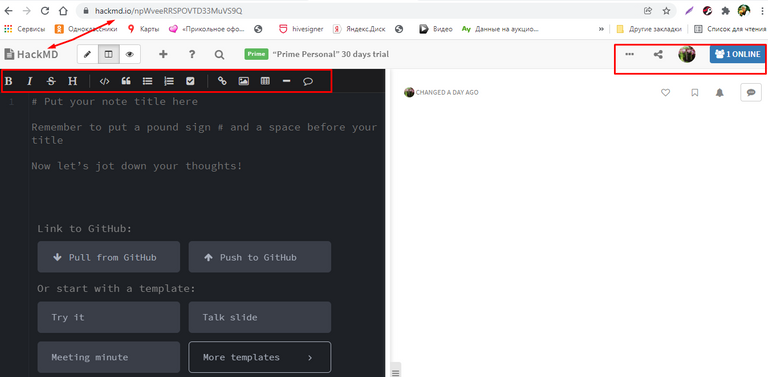768x377 pixels.
Task: Open the Яндекс.Диск bookmark
Action: pyautogui.click(x=360, y=29)
